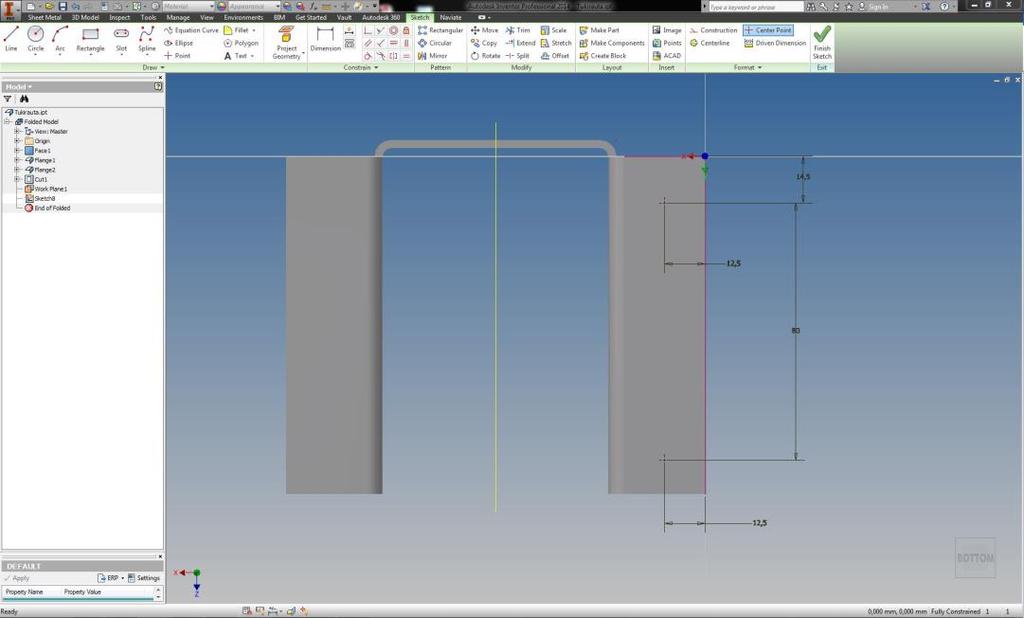Click Finish Sketch button

click(822, 43)
